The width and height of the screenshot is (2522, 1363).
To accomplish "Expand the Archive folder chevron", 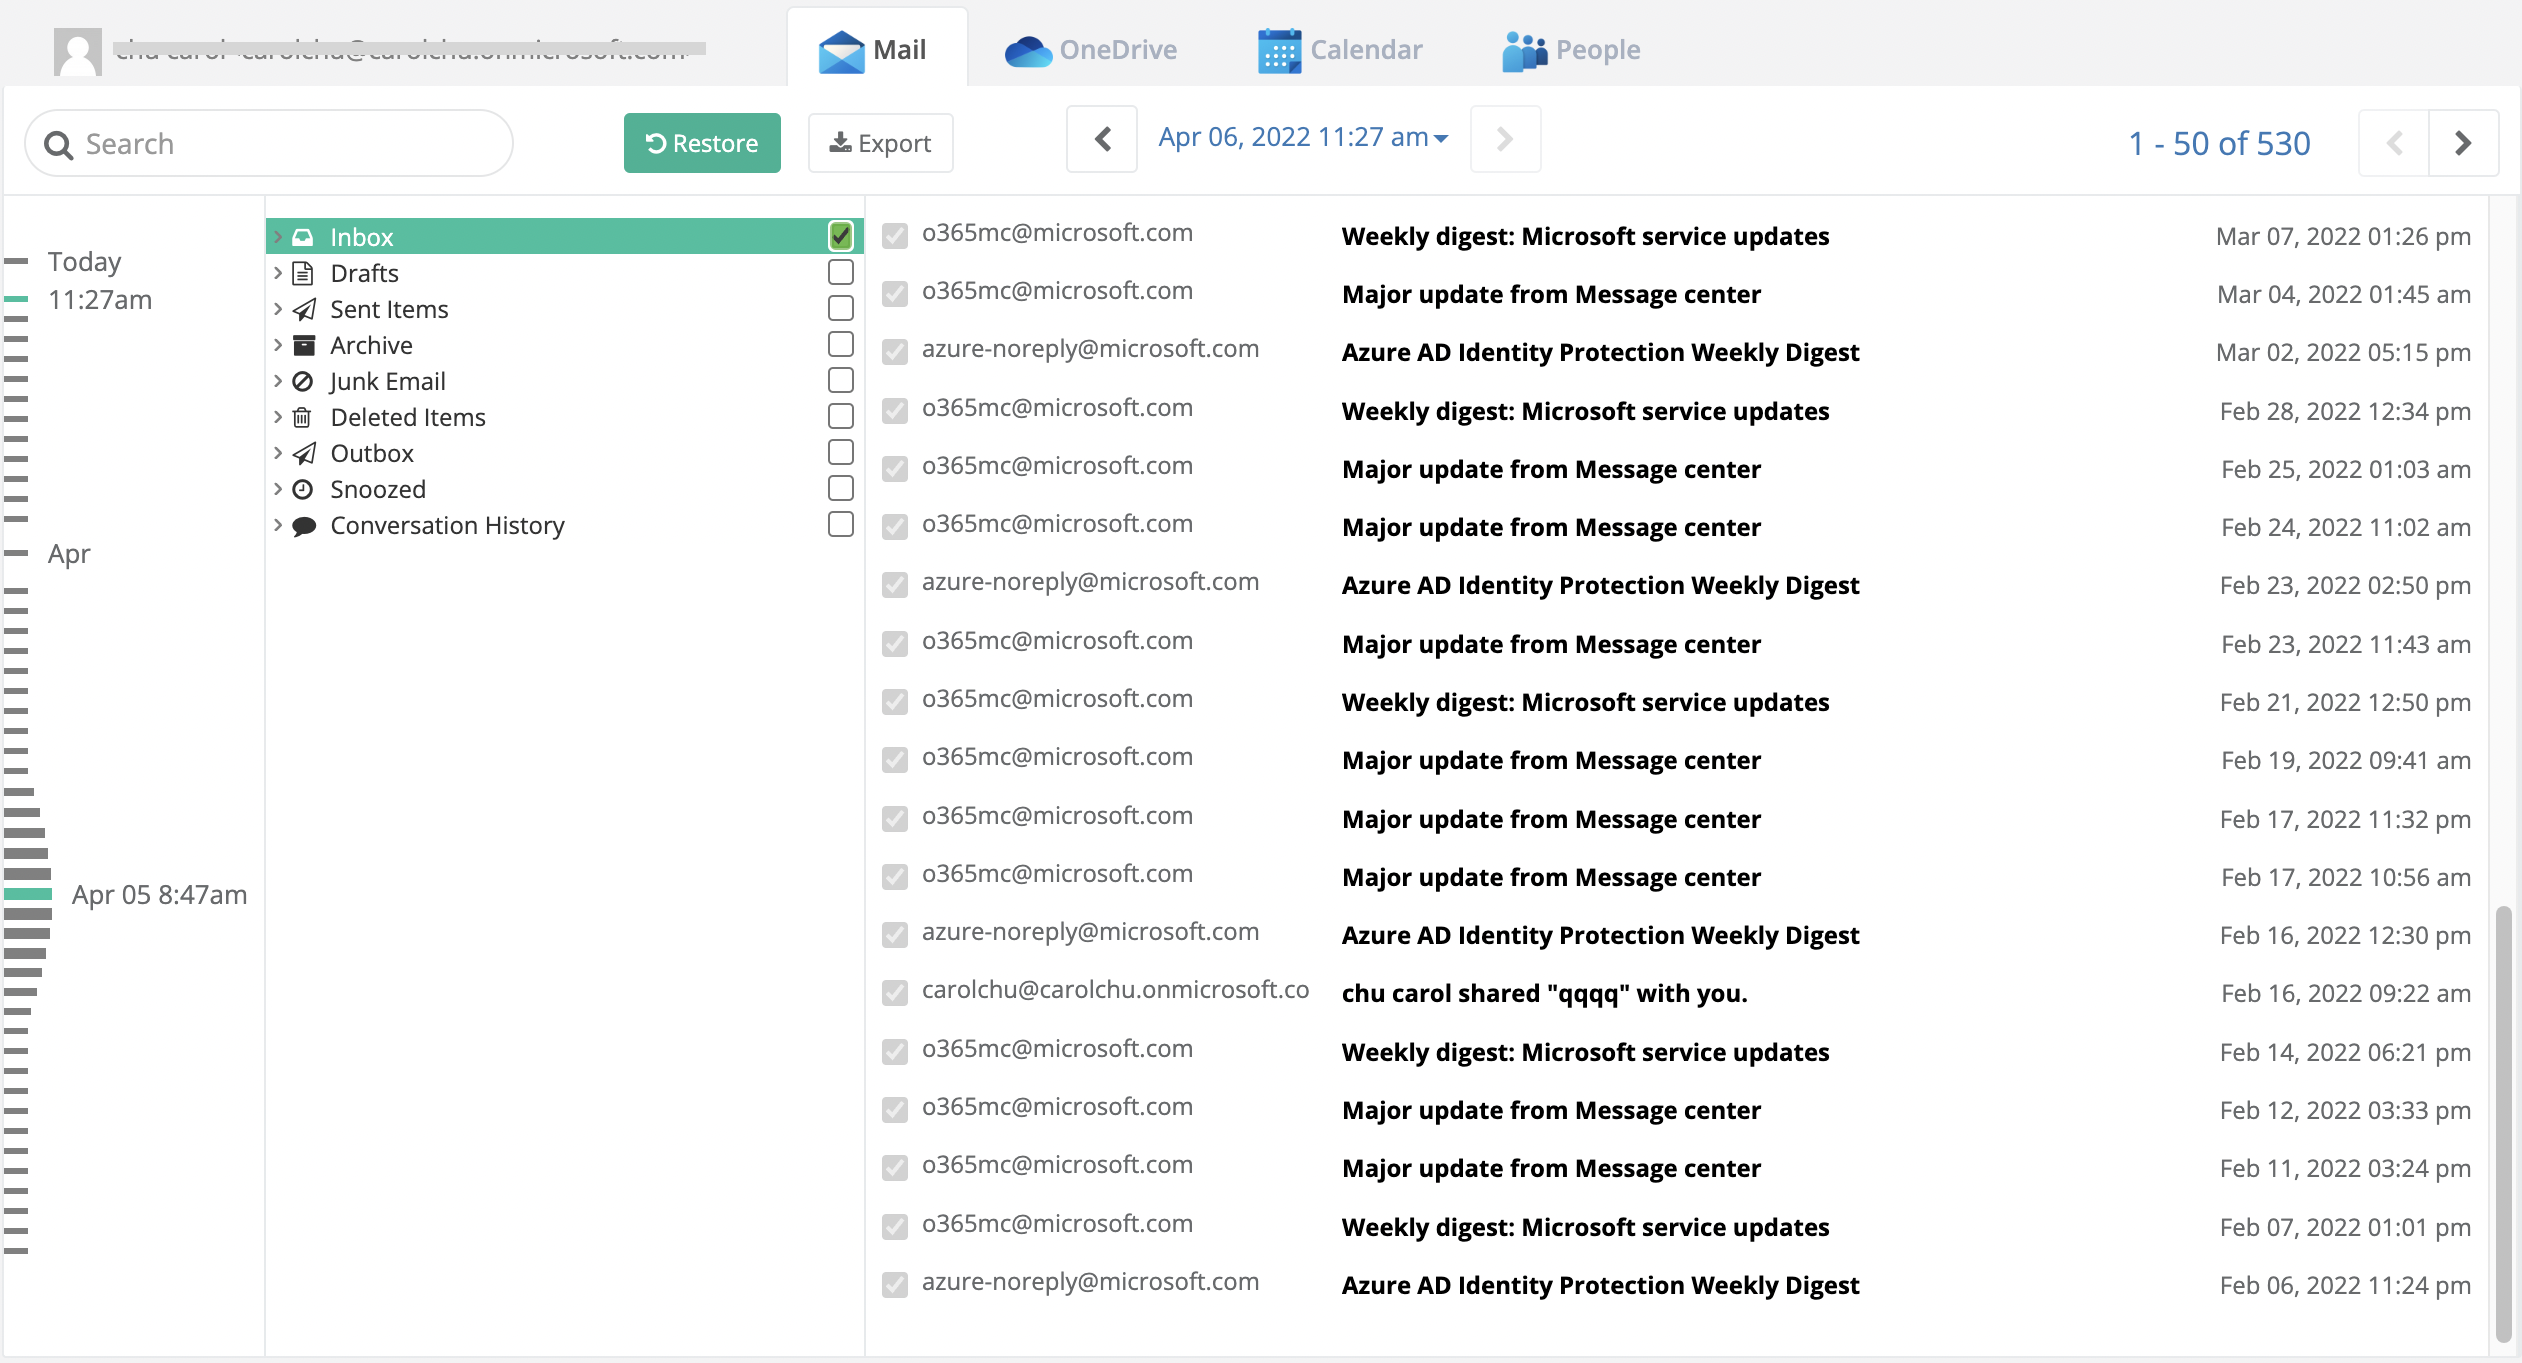I will (278, 345).
